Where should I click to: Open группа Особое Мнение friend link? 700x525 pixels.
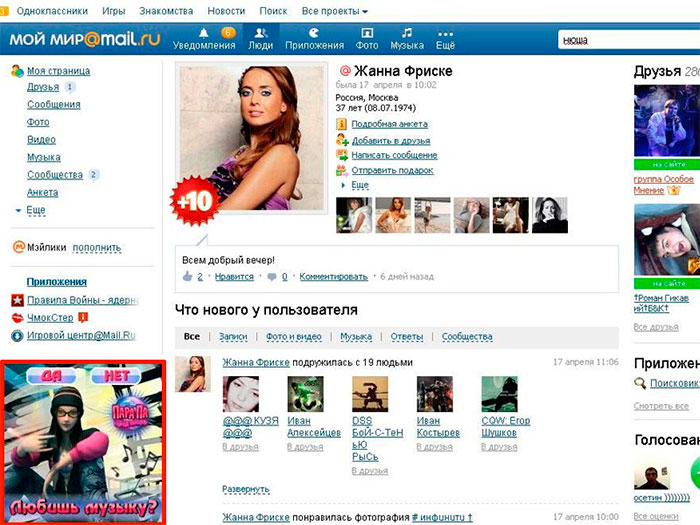[x=663, y=185]
